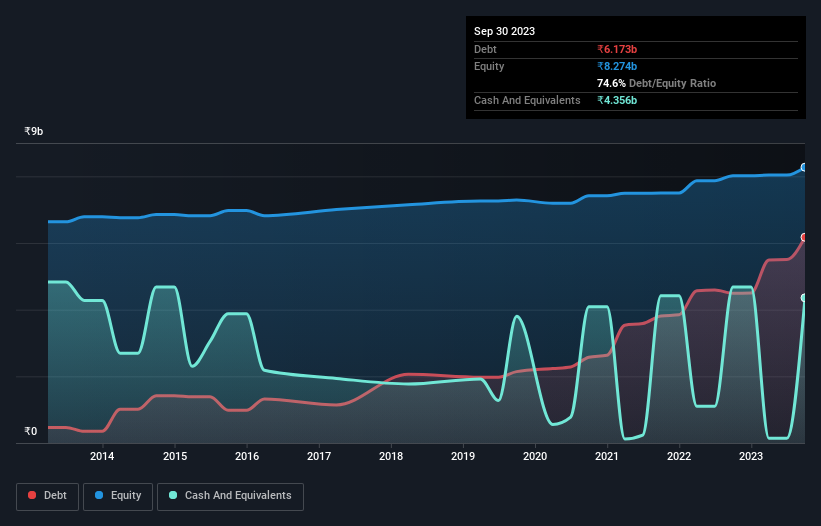Click the teal Cash endpoint marker on chart
The height and width of the screenshot is (526, 821).
[804, 298]
